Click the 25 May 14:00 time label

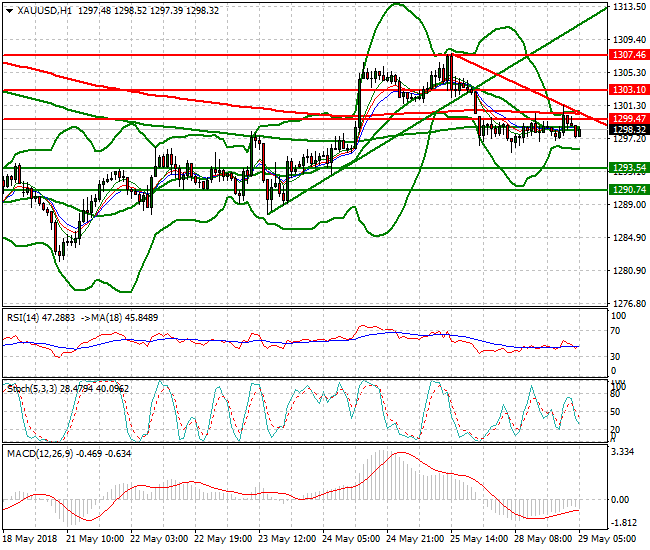(x=479, y=539)
